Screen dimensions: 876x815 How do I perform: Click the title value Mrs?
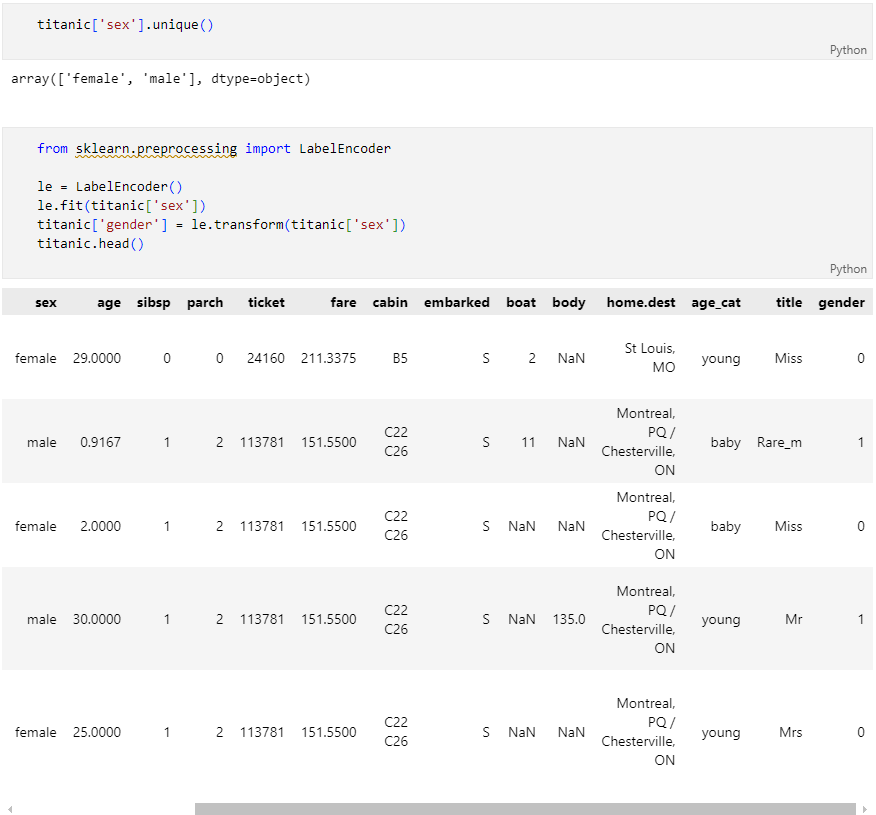(791, 732)
